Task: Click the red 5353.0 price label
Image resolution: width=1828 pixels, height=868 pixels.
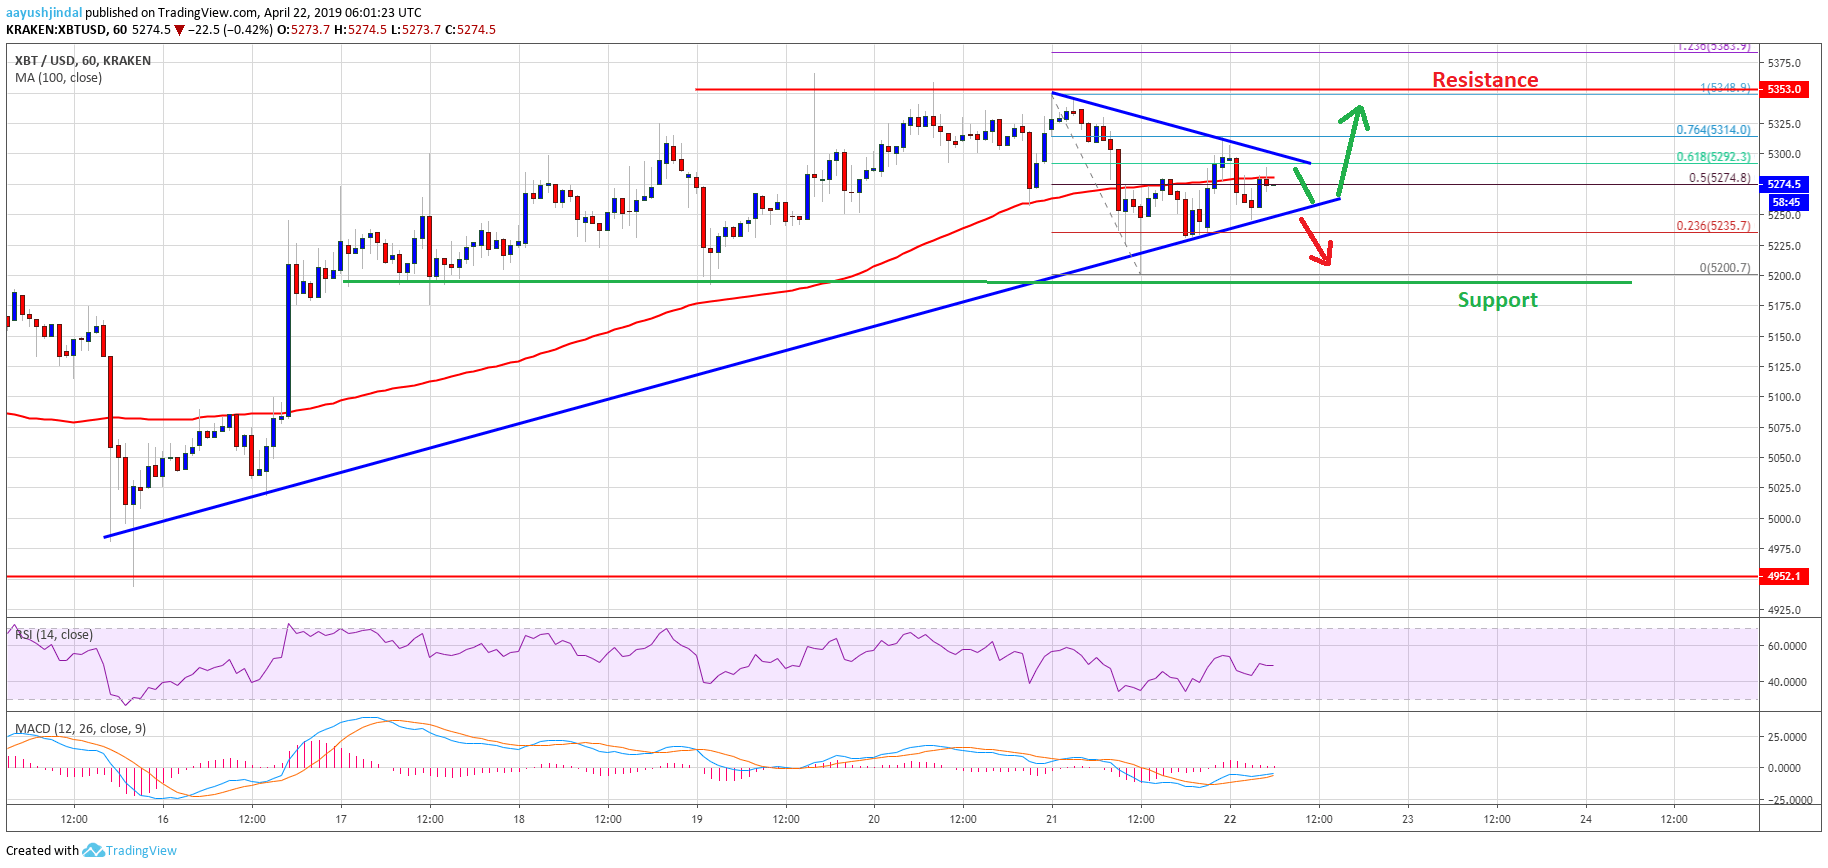Action: (x=1784, y=89)
